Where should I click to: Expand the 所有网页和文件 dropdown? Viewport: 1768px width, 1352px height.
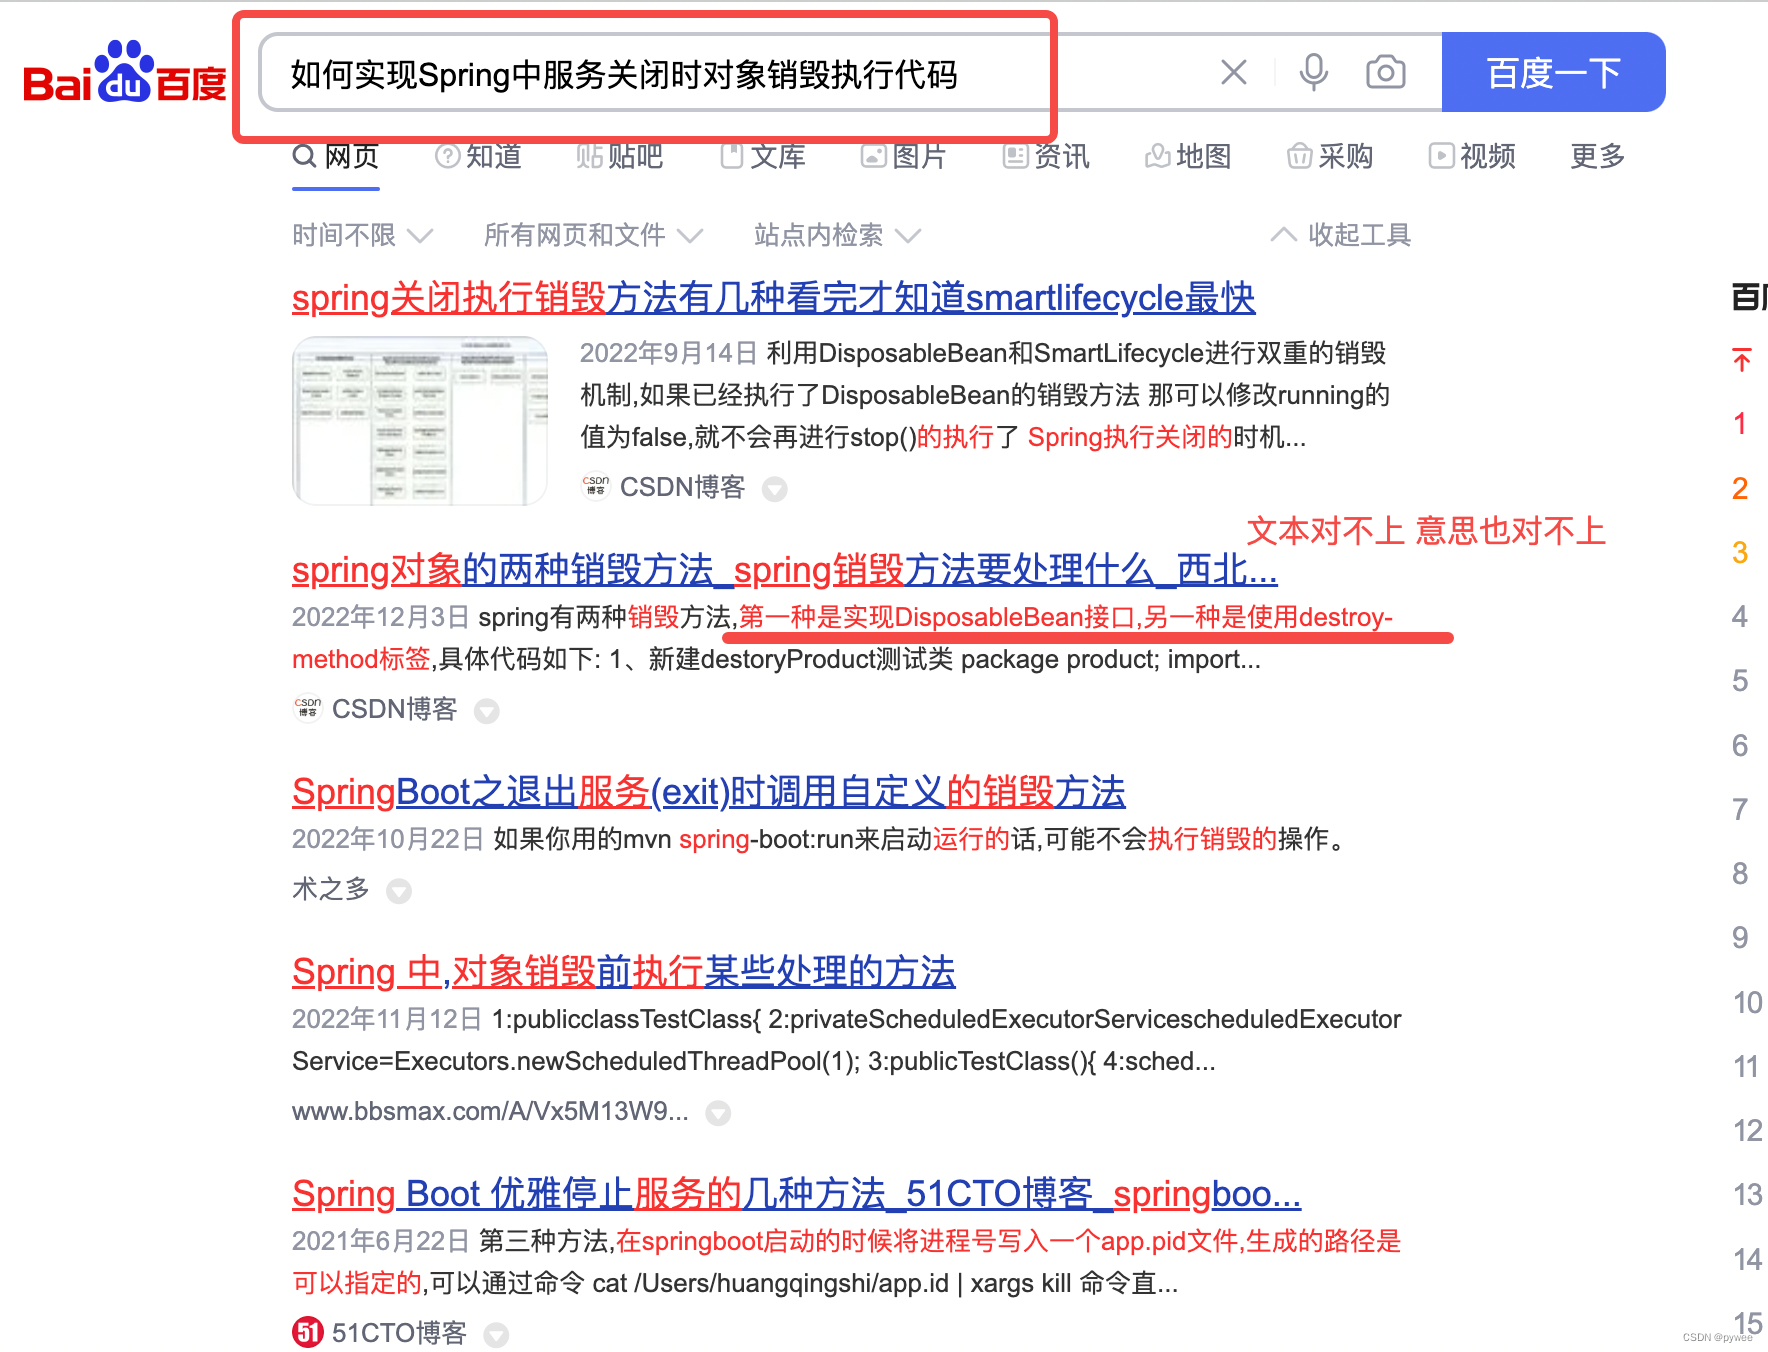593,235
